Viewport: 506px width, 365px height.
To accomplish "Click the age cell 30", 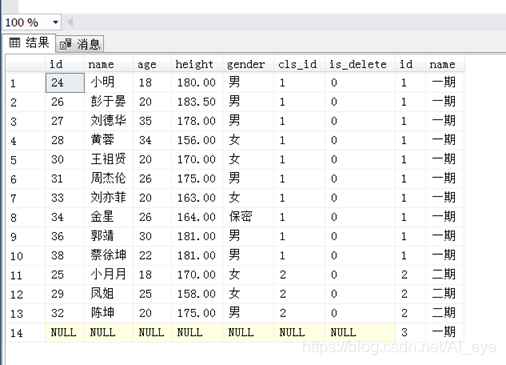I will [152, 236].
